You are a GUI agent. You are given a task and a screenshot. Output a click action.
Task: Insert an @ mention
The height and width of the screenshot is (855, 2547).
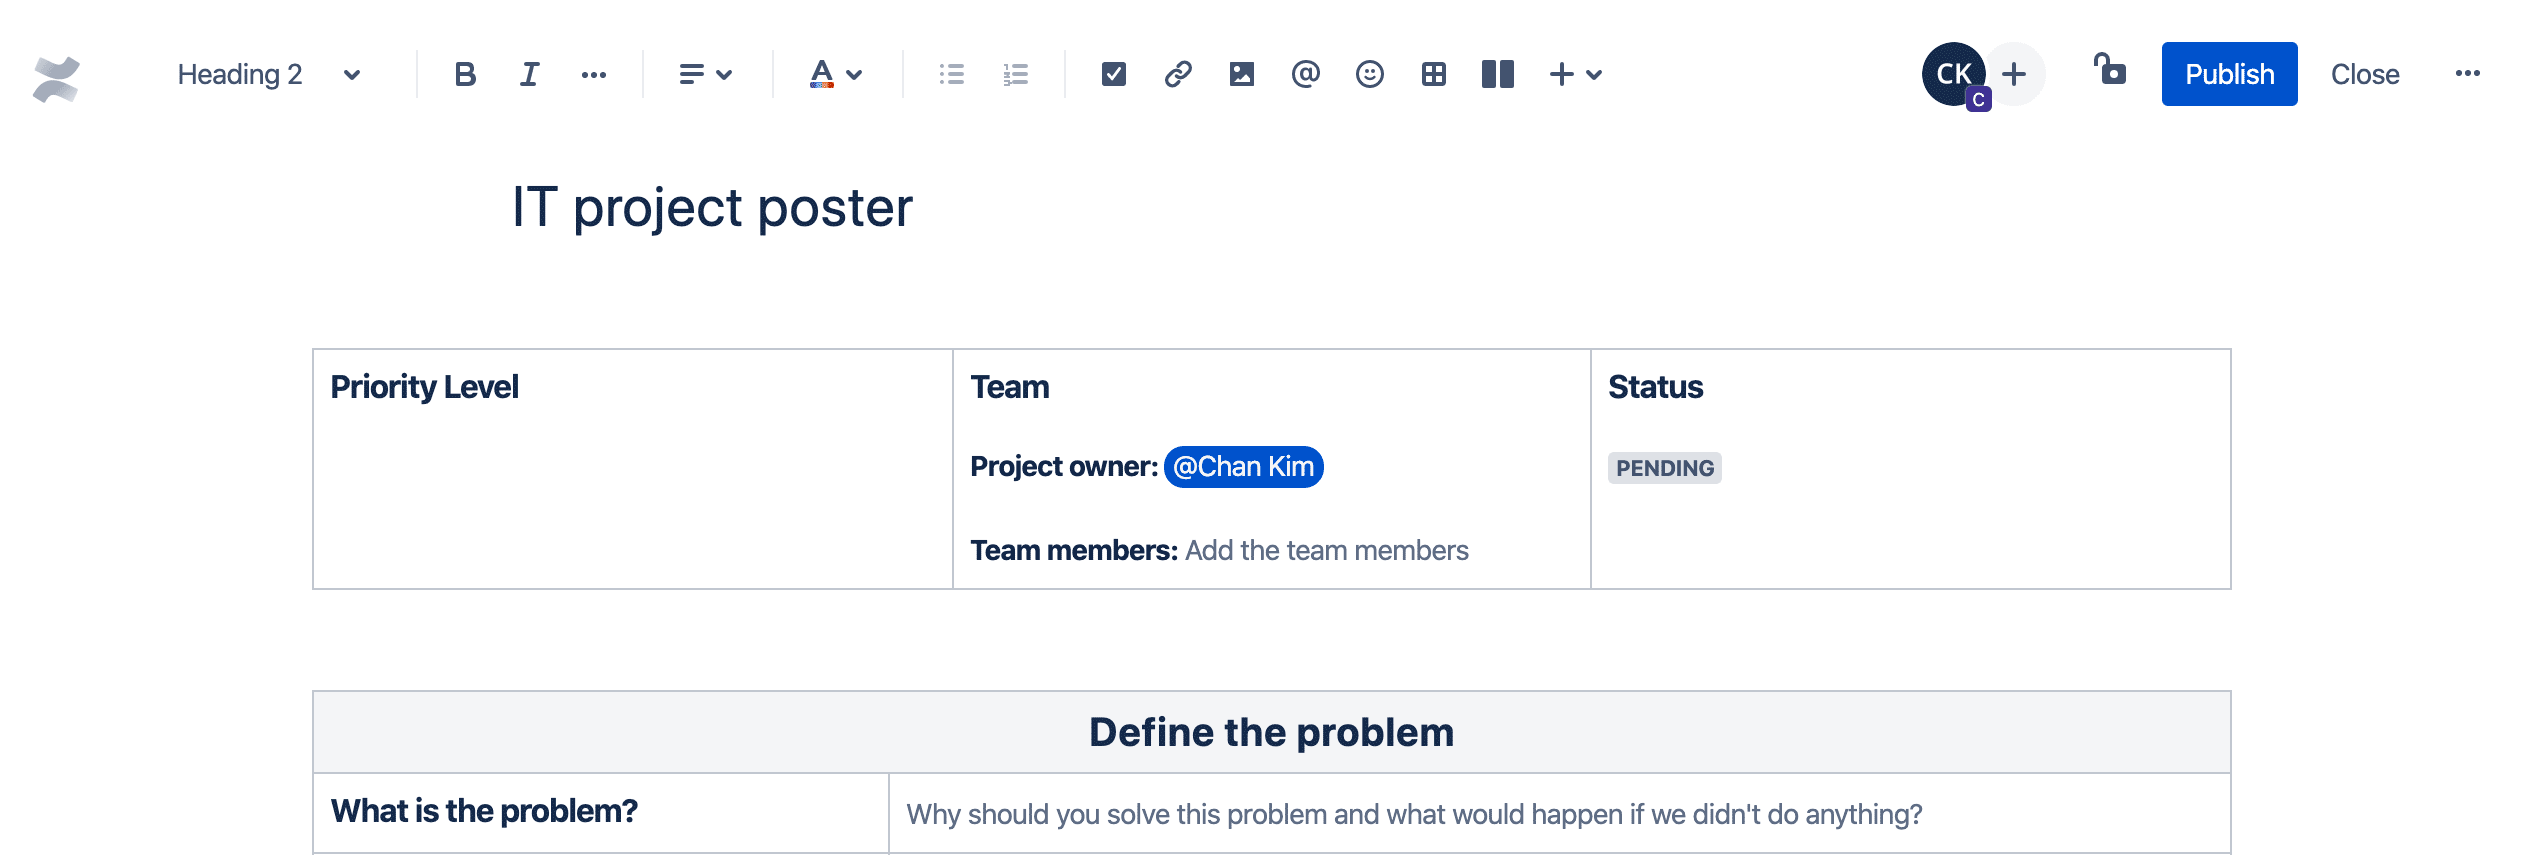pos(1305,75)
